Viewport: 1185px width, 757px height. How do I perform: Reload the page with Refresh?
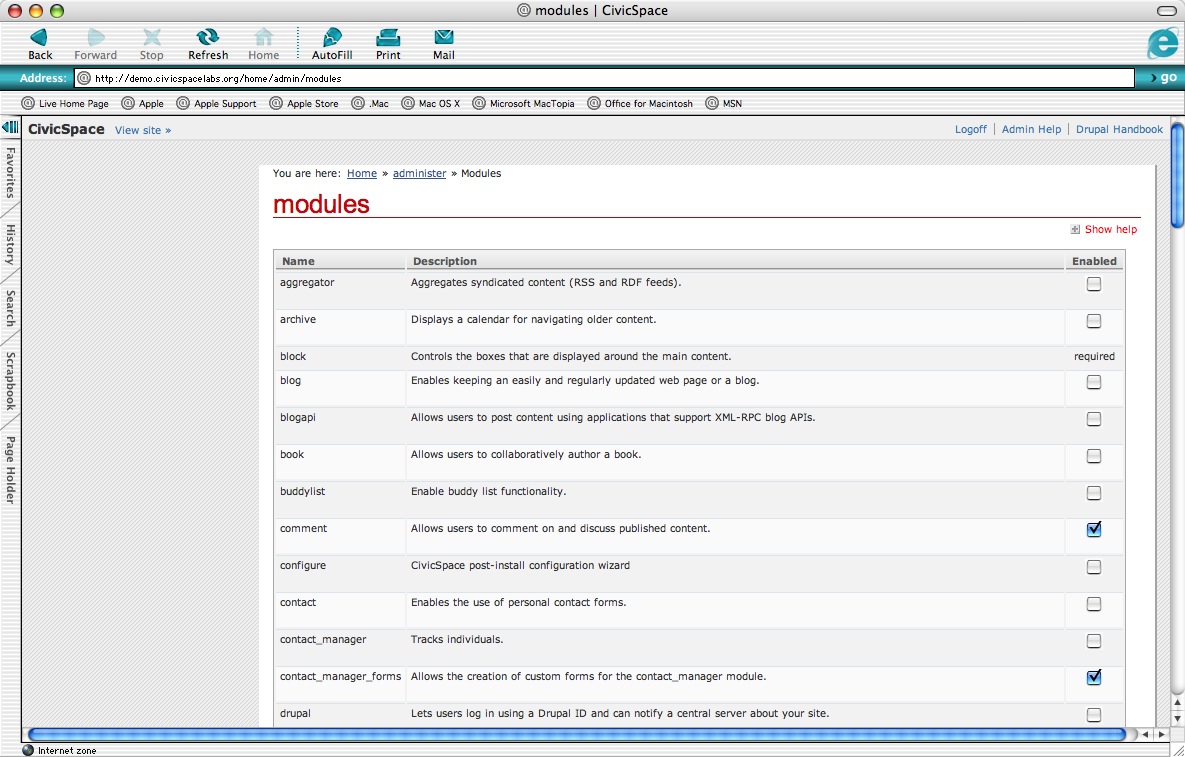click(208, 44)
